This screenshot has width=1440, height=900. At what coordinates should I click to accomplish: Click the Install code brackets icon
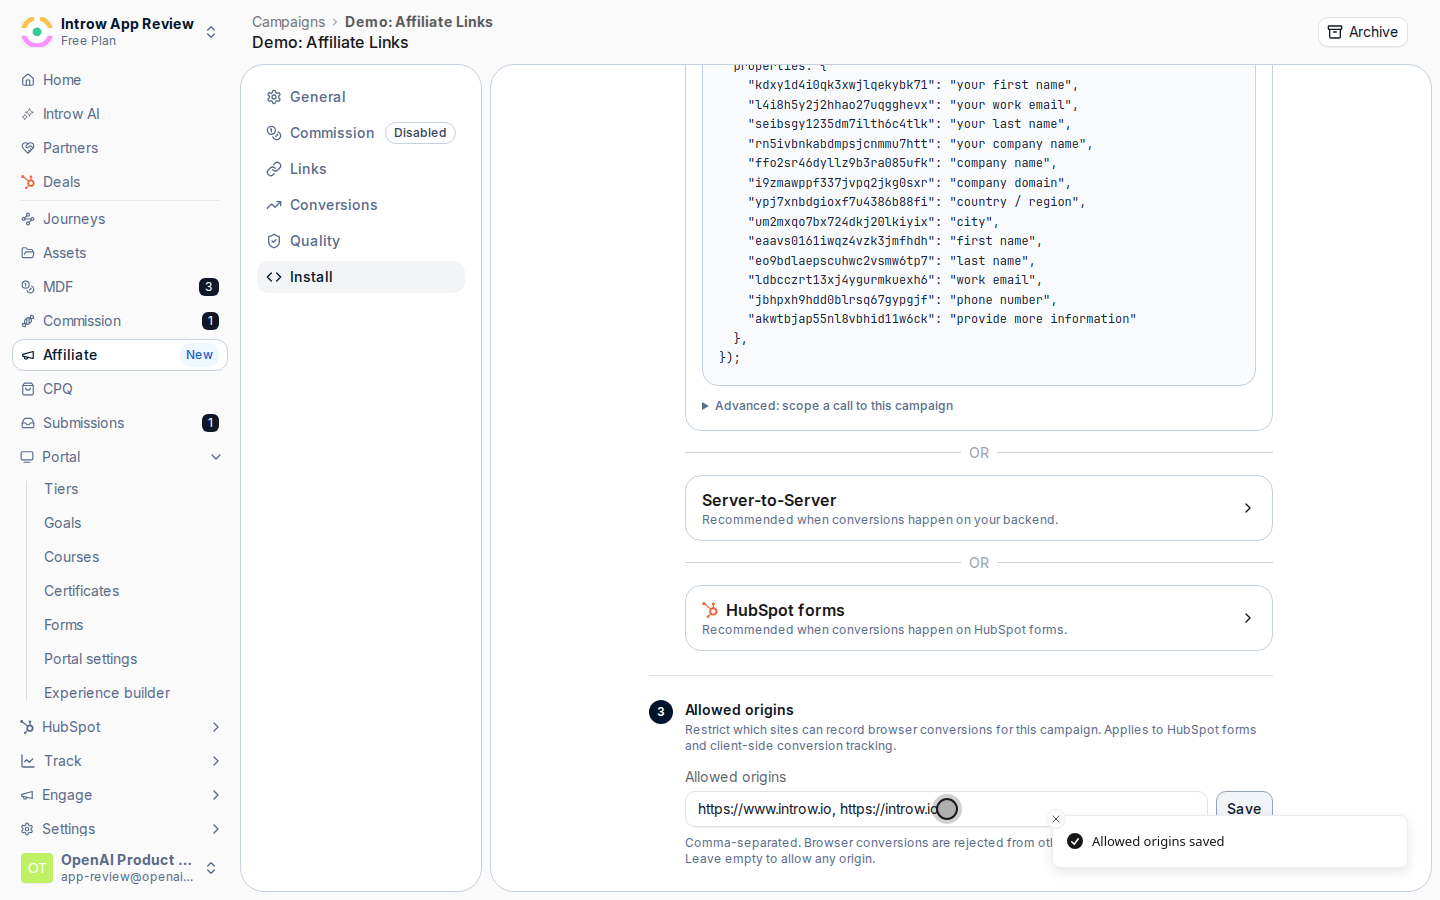click(274, 277)
